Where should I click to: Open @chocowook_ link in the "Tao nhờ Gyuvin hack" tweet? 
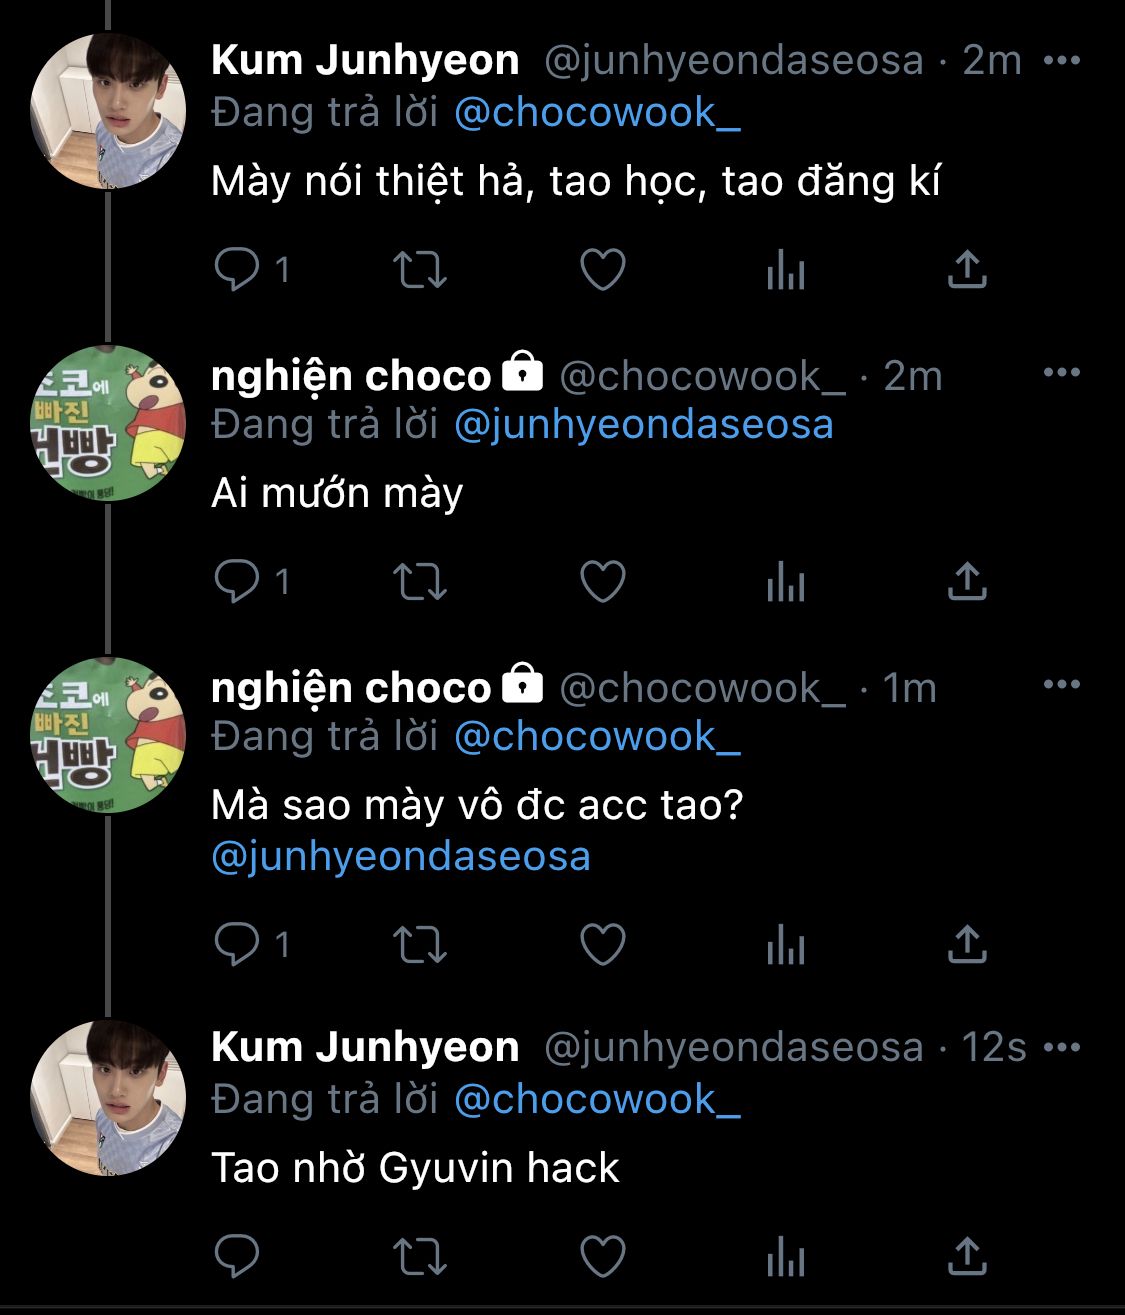(597, 1099)
